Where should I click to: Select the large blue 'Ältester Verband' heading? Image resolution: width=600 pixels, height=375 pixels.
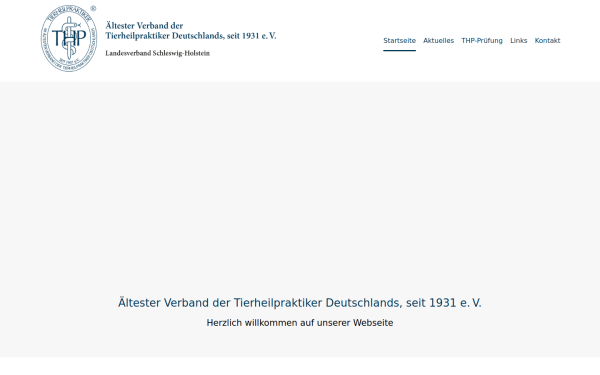coord(300,303)
